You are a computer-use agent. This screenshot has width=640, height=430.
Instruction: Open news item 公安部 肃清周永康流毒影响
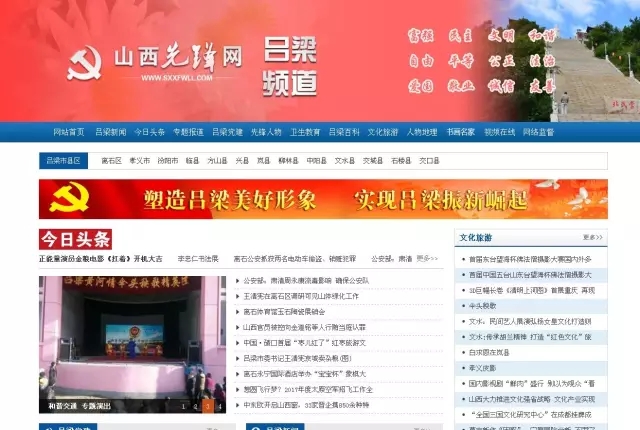coord(306,281)
